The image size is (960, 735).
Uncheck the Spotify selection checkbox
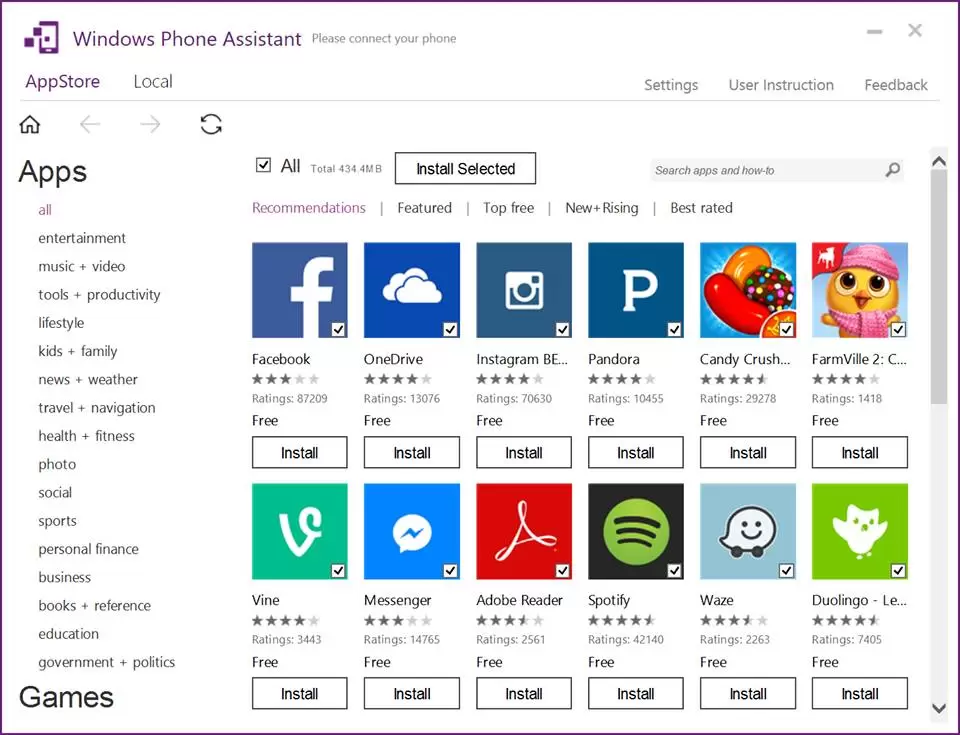pos(674,571)
